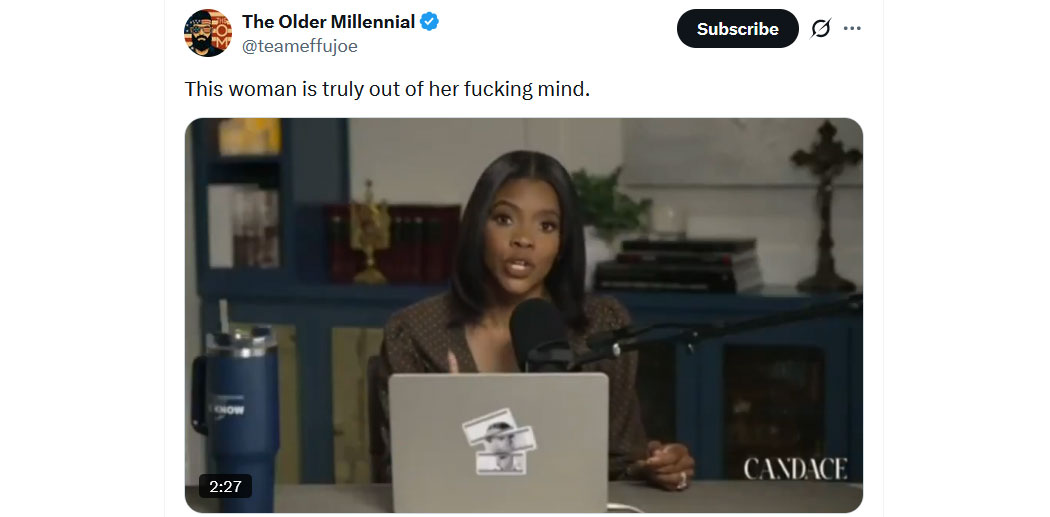Open The Older Millennial profile avatar
Viewport: 1050px width, 517px height.
point(208,33)
